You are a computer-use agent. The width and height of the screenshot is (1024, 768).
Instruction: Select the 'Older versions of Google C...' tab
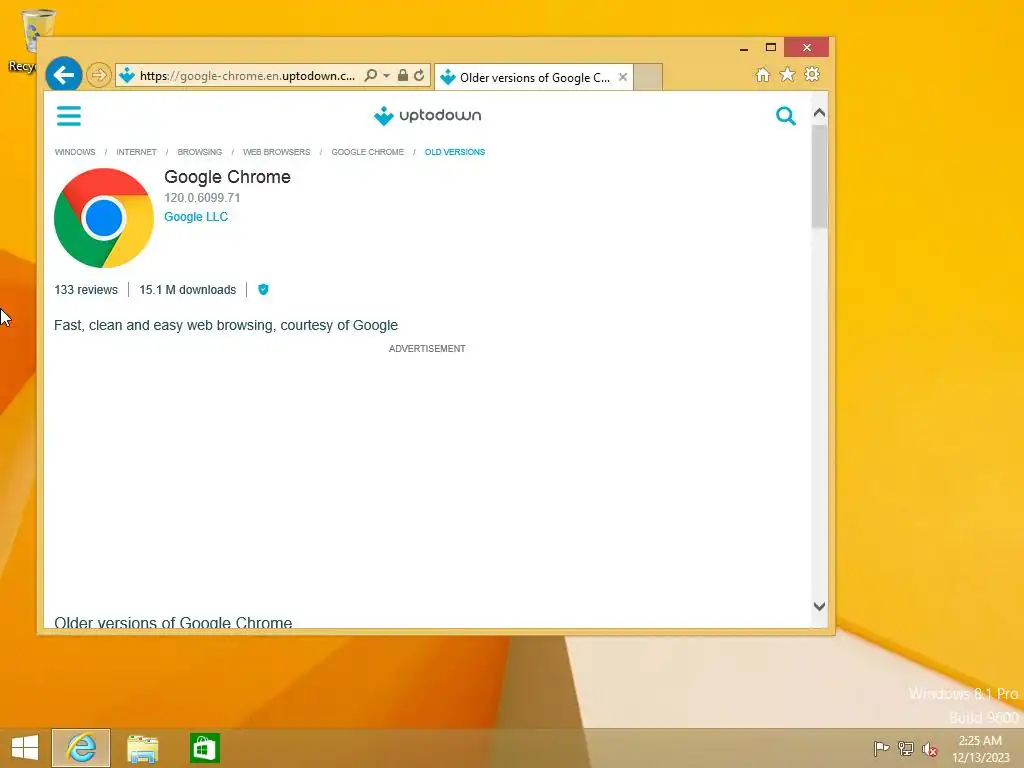tap(534, 78)
